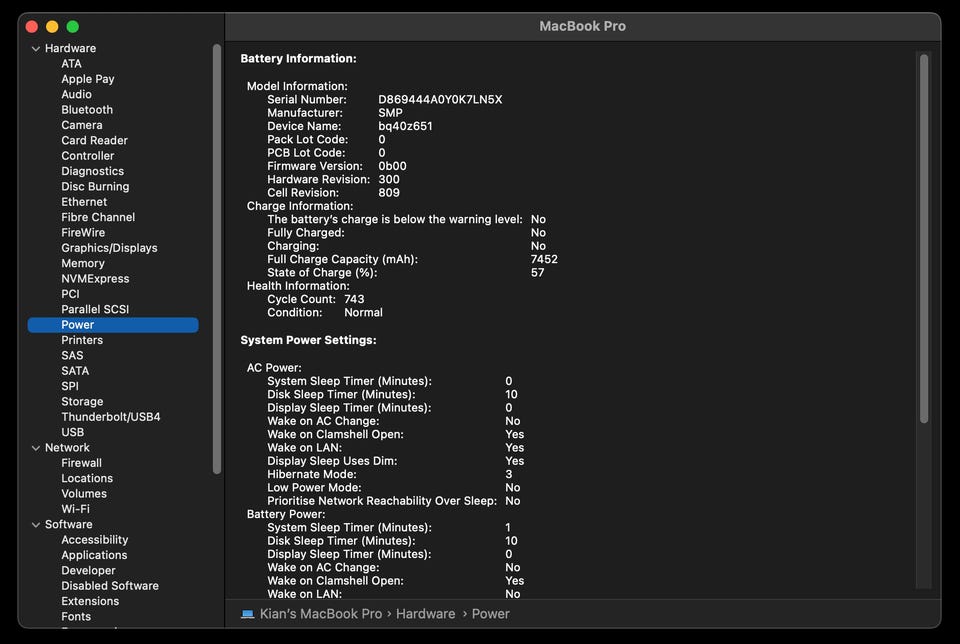960x644 pixels.
Task: Click the sidebar vertical scrollbar
Action: pos(216,258)
